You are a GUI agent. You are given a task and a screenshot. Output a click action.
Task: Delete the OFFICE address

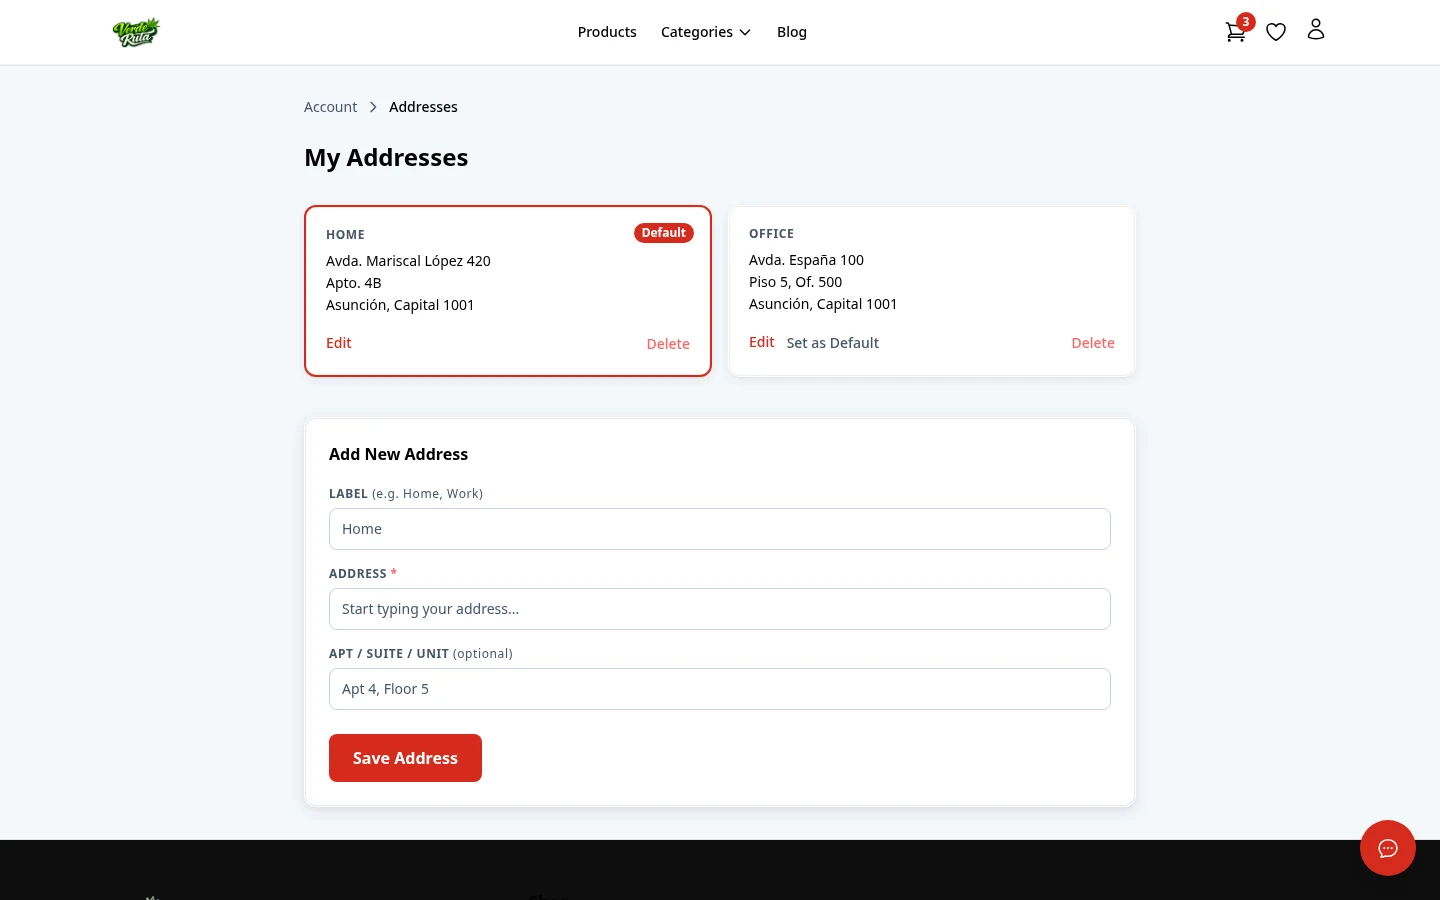tap(1093, 342)
